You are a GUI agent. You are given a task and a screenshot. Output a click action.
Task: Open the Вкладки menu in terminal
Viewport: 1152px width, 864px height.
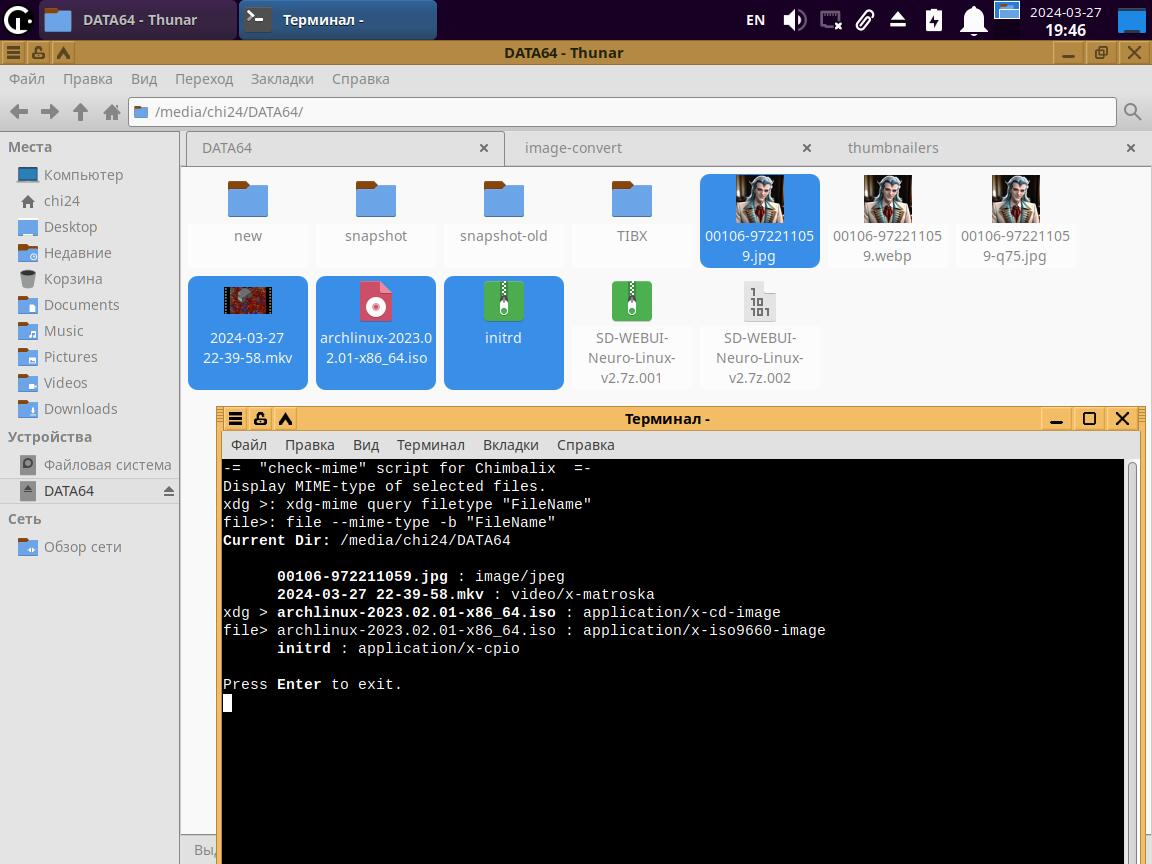click(510, 445)
